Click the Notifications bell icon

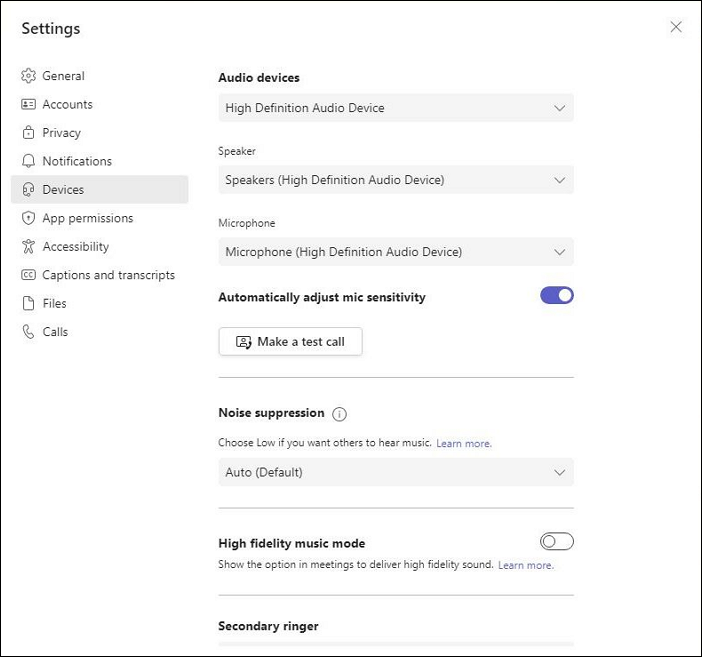(x=28, y=161)
